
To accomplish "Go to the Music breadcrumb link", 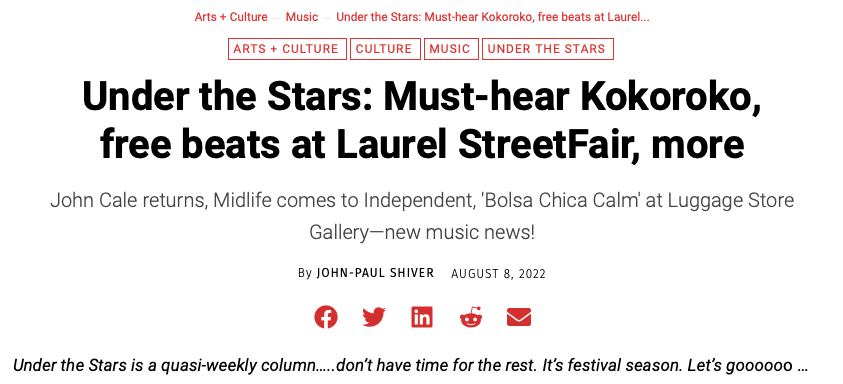I will tap(302, 17).
